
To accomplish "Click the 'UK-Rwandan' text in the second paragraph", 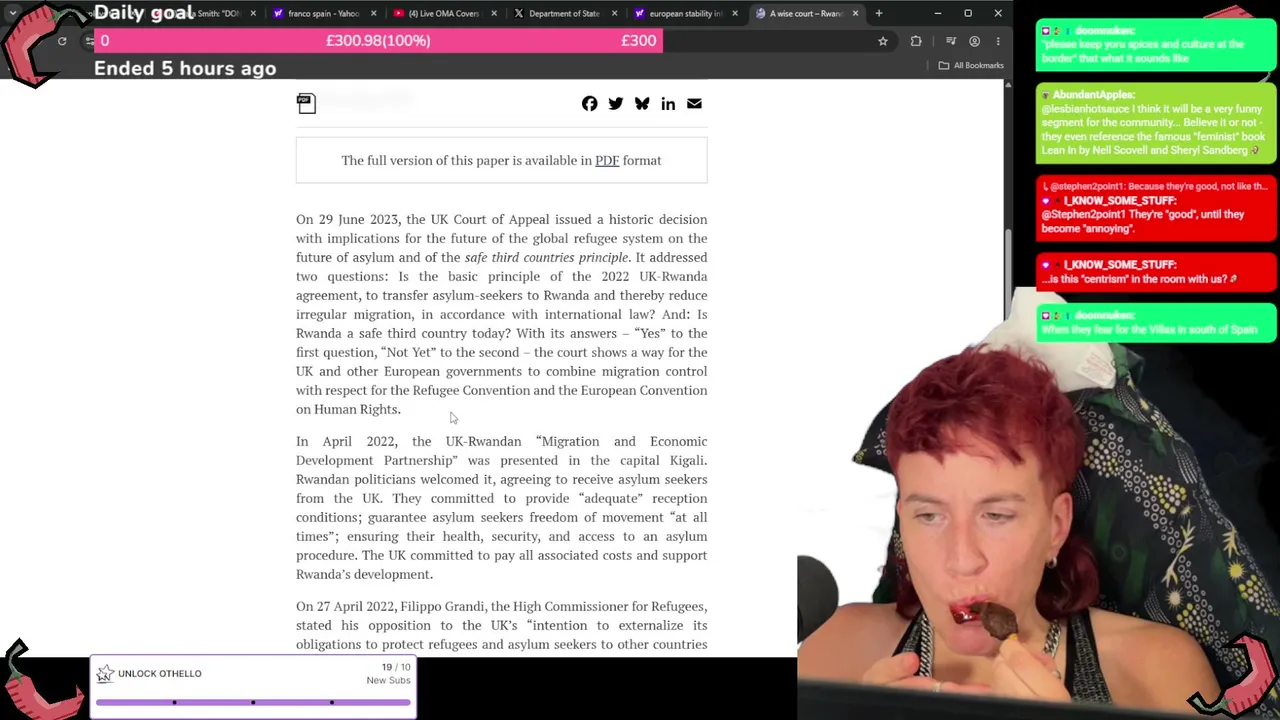I will point(483,441).
